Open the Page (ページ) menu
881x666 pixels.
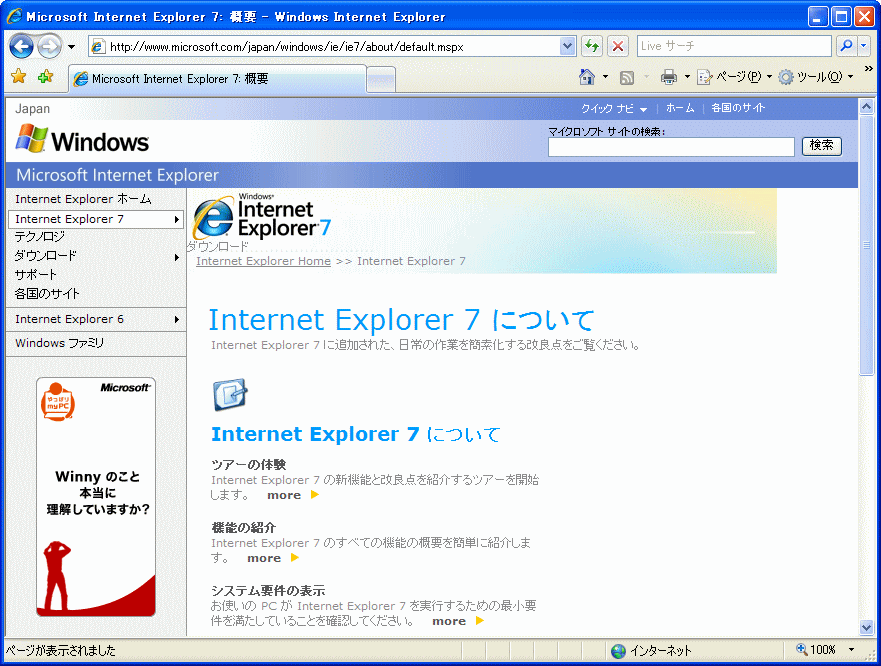[x=734, y=77]
